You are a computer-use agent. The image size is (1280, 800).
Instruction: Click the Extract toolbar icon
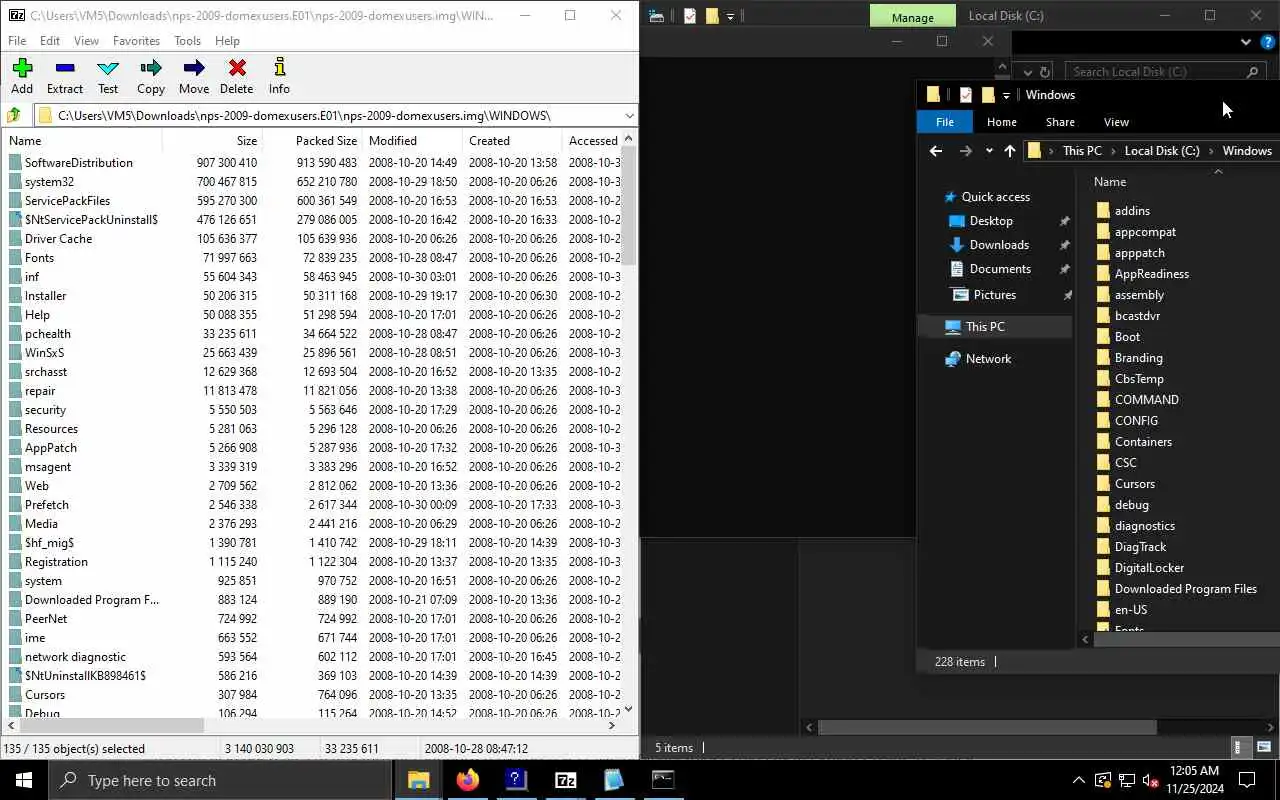65,77
